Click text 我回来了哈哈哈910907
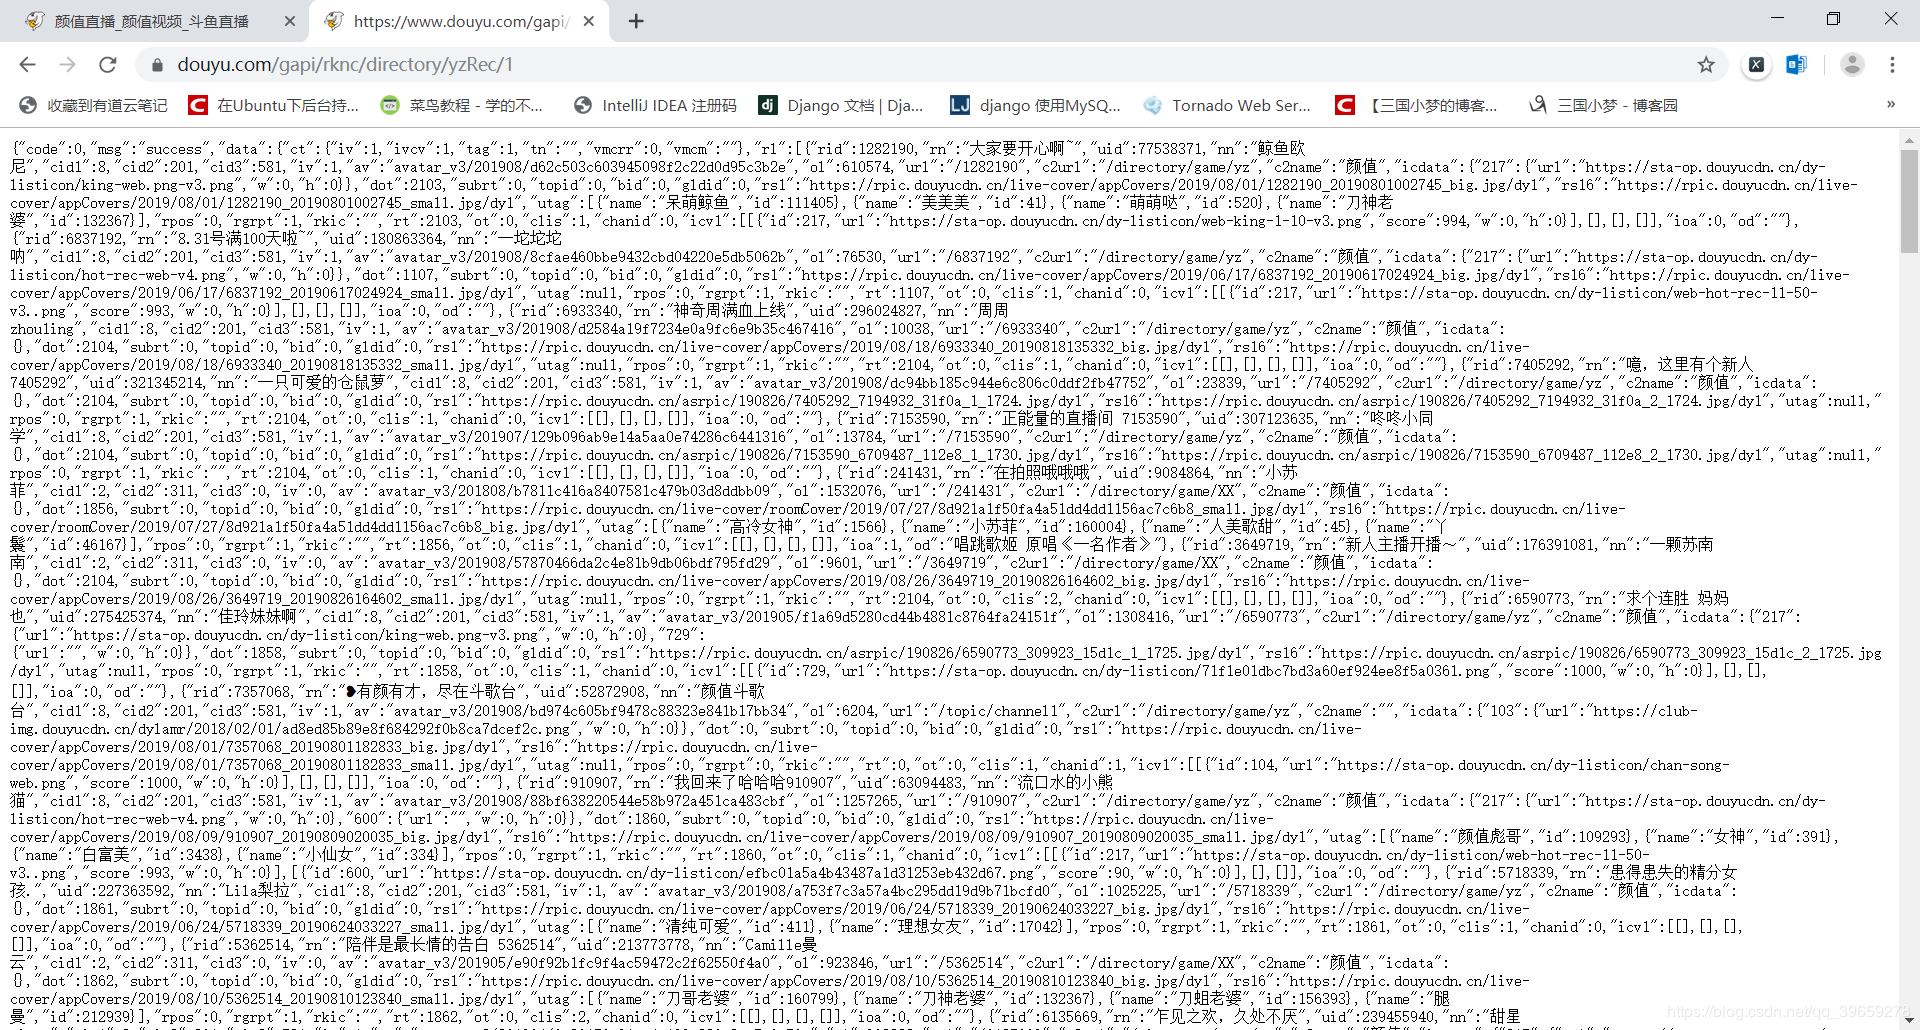The width and height of the screenshot is (1920, 1030). 754,783
